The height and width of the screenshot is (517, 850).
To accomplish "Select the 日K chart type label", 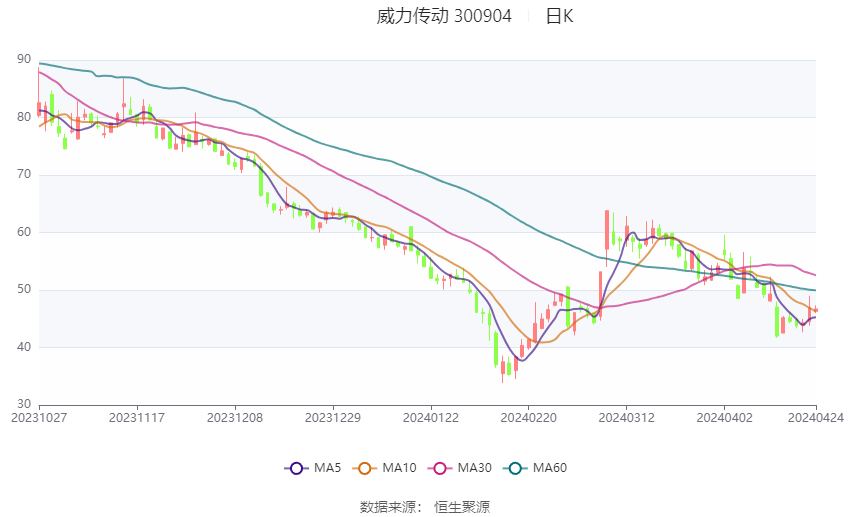I will pos(559,16).
